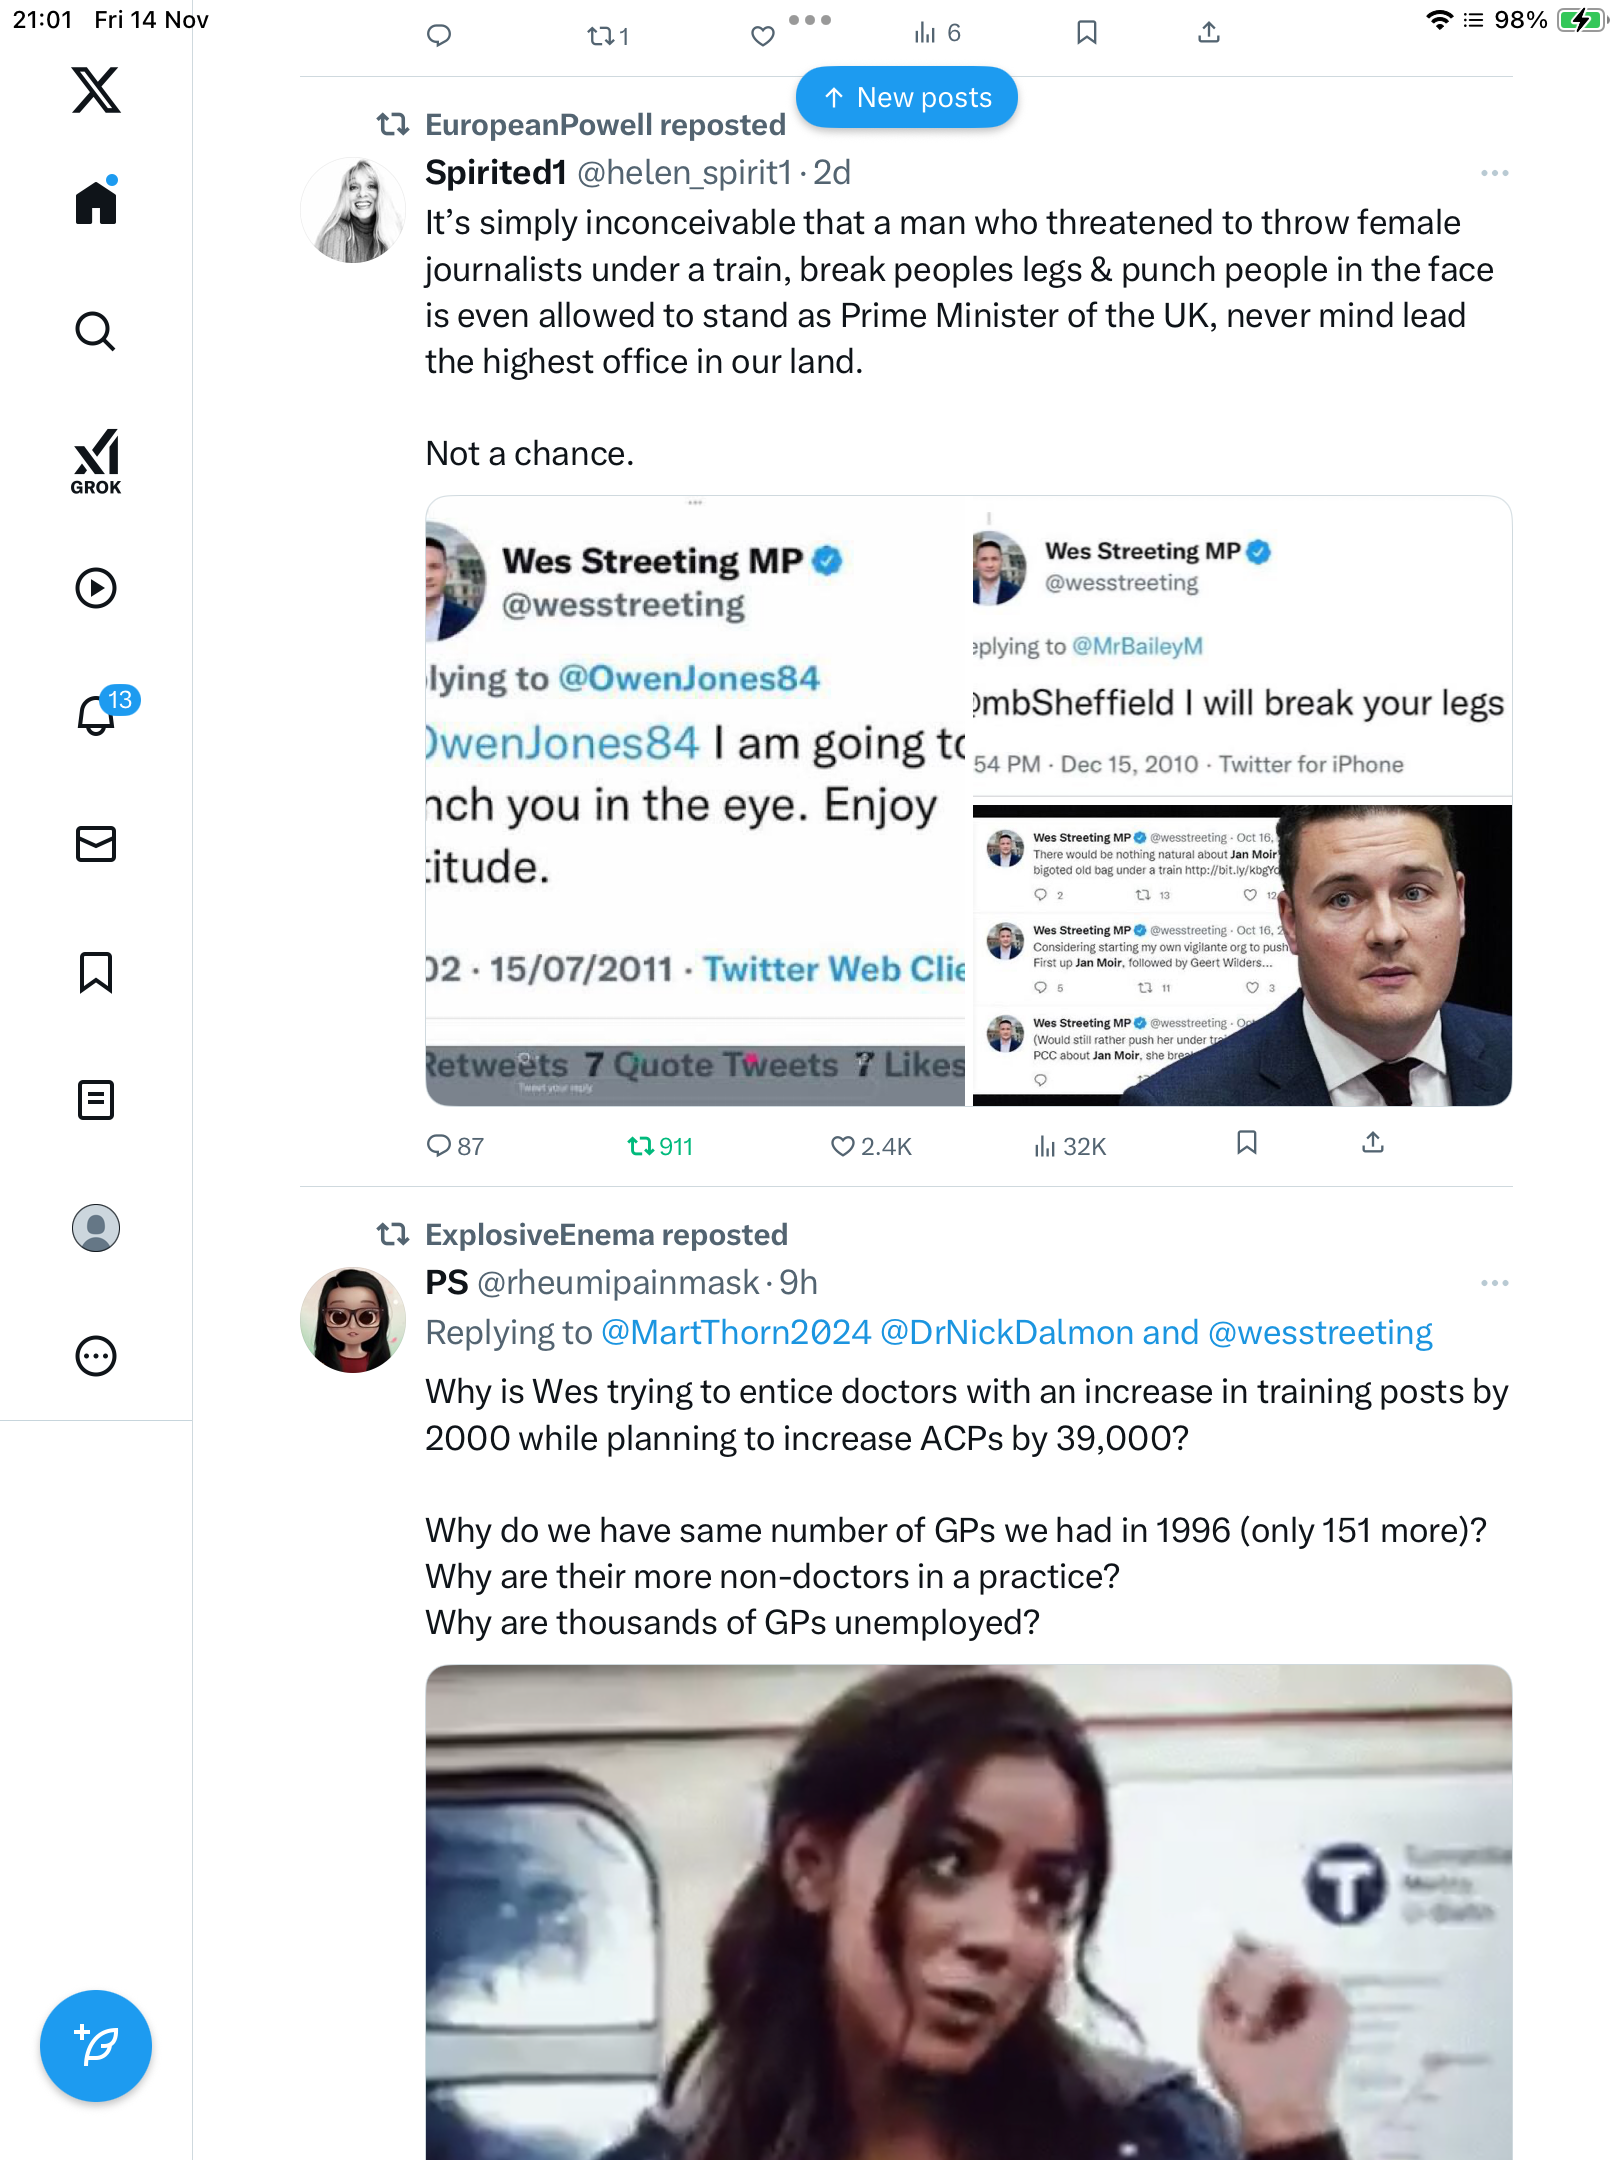Open the Search page
The height and width of the screenshot is (2160, 1620).
pyautogui.click(x=96, y=331)
